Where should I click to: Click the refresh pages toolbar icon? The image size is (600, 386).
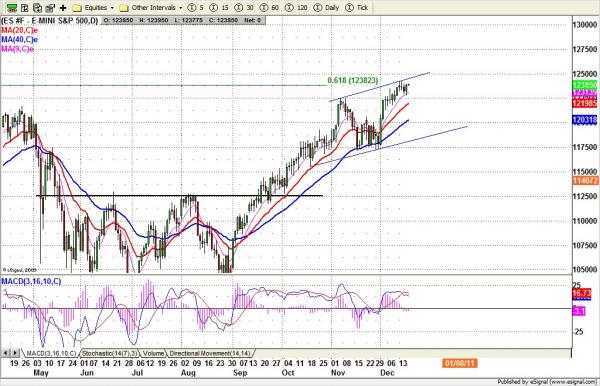(38, 7)
